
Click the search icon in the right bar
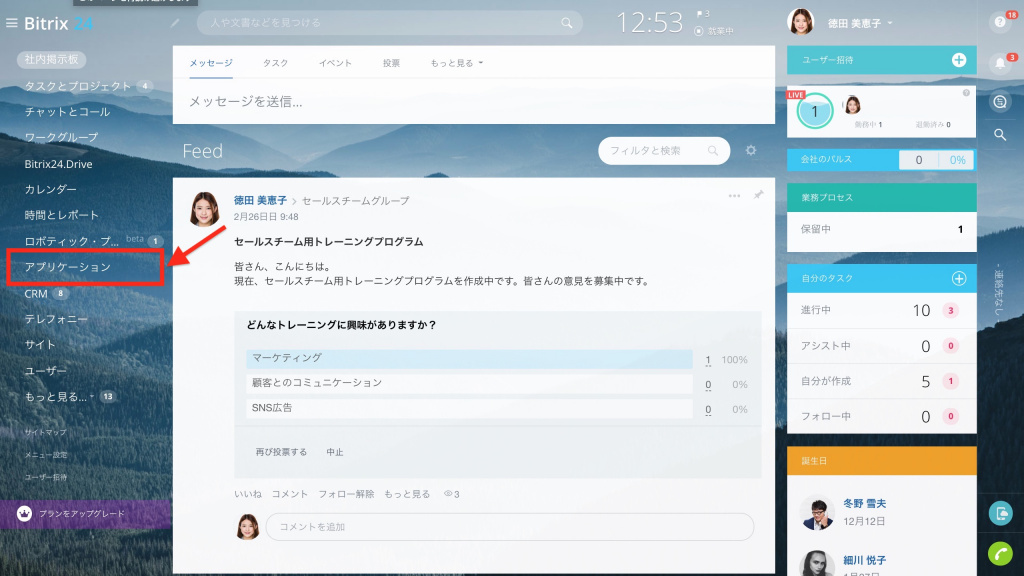pos(1000,135)
